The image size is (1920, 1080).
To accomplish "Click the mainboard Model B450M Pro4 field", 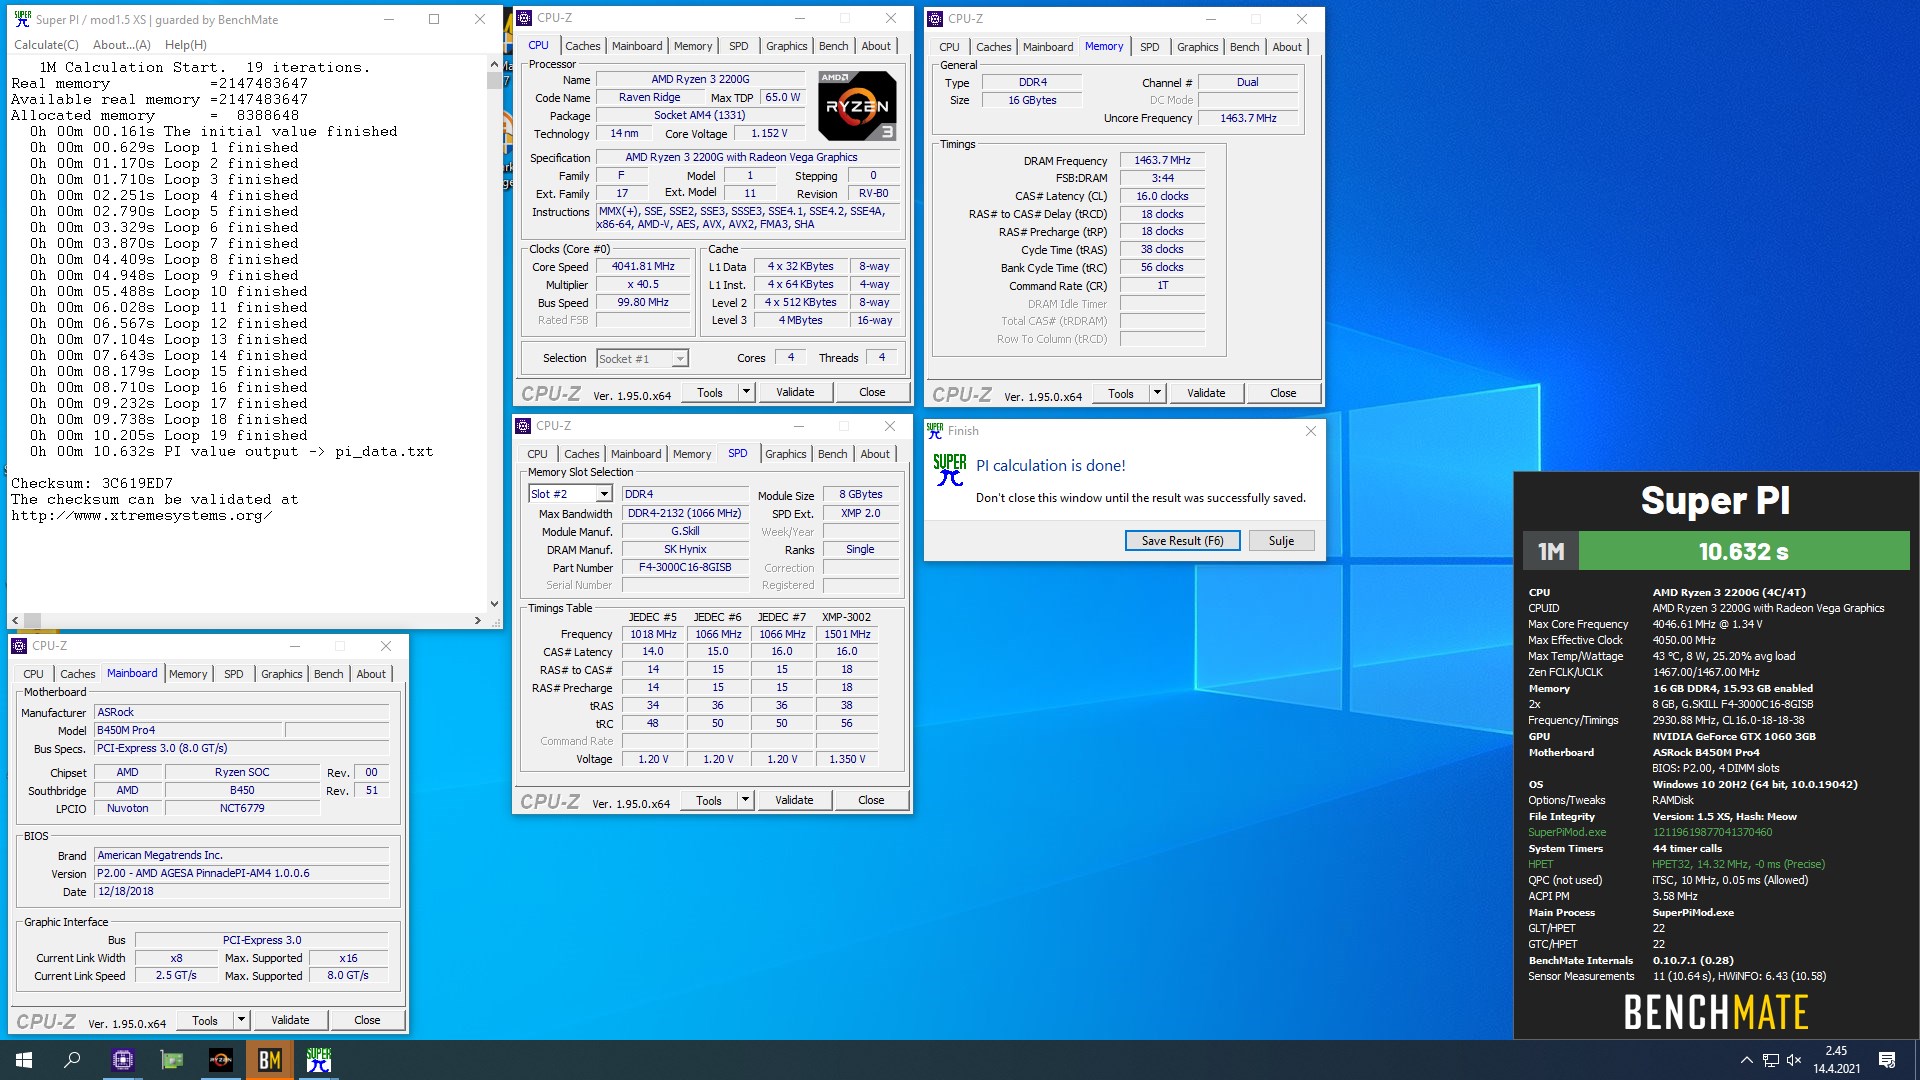I will point(189,731).
